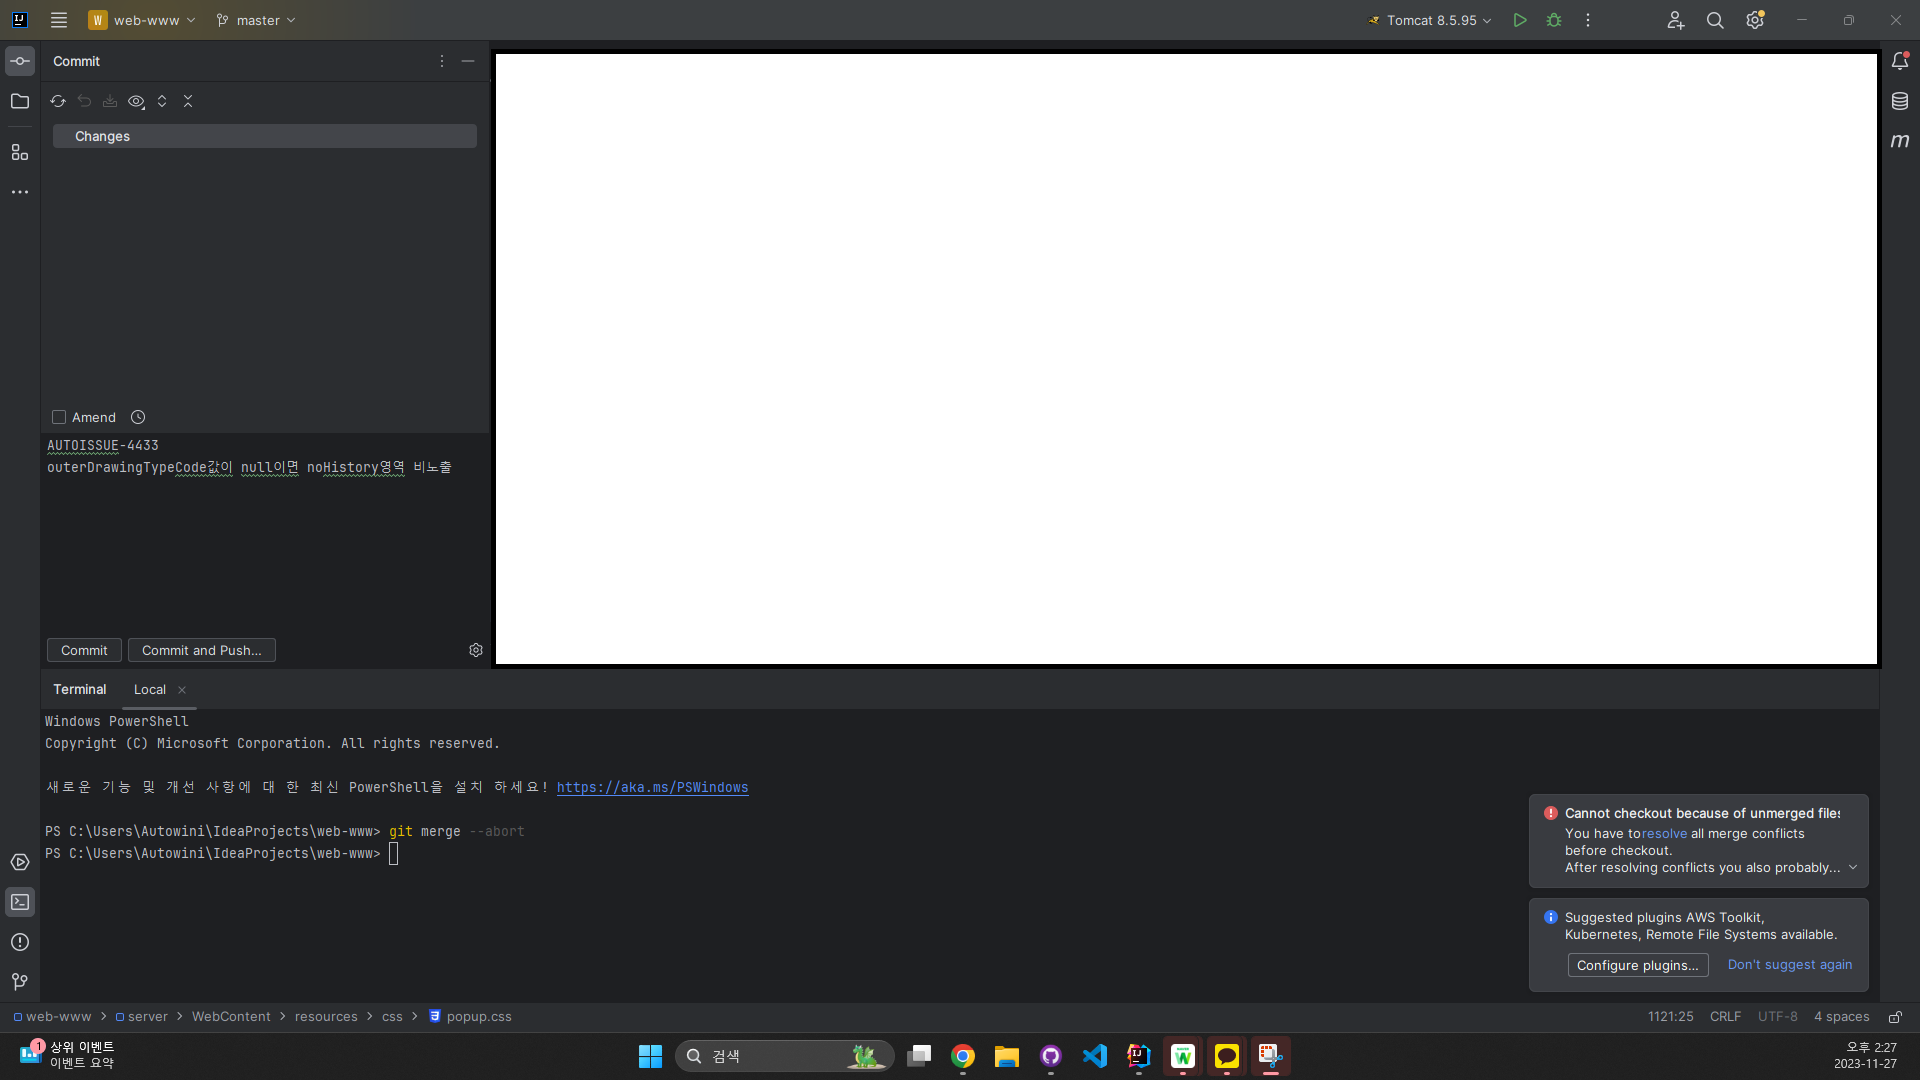
Task: Open the Git tool window icon
Action: coord(20,982)
